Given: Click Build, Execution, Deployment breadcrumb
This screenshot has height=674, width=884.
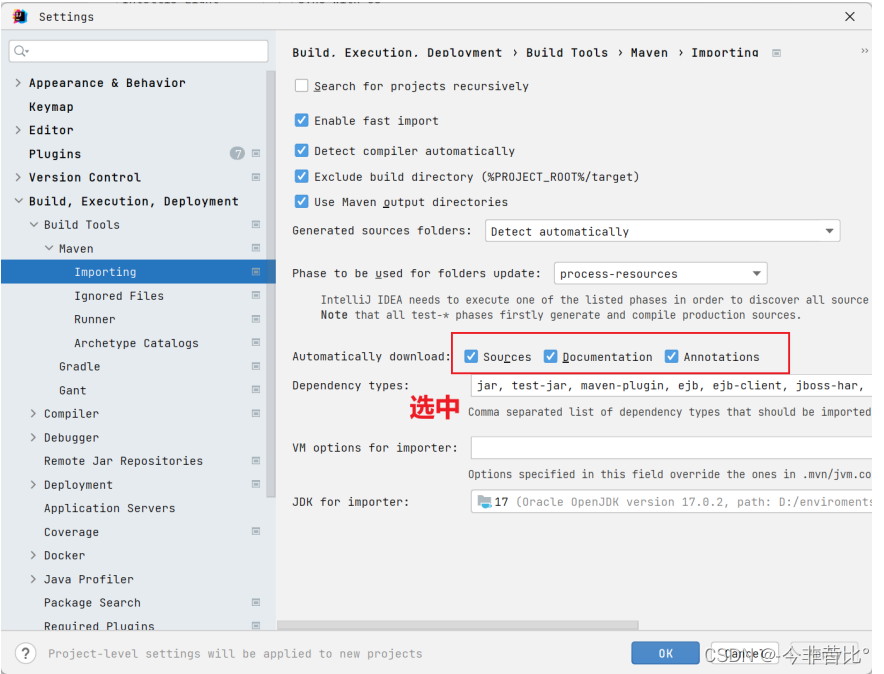Looking at the screenshot, I should tap(397, 52).
